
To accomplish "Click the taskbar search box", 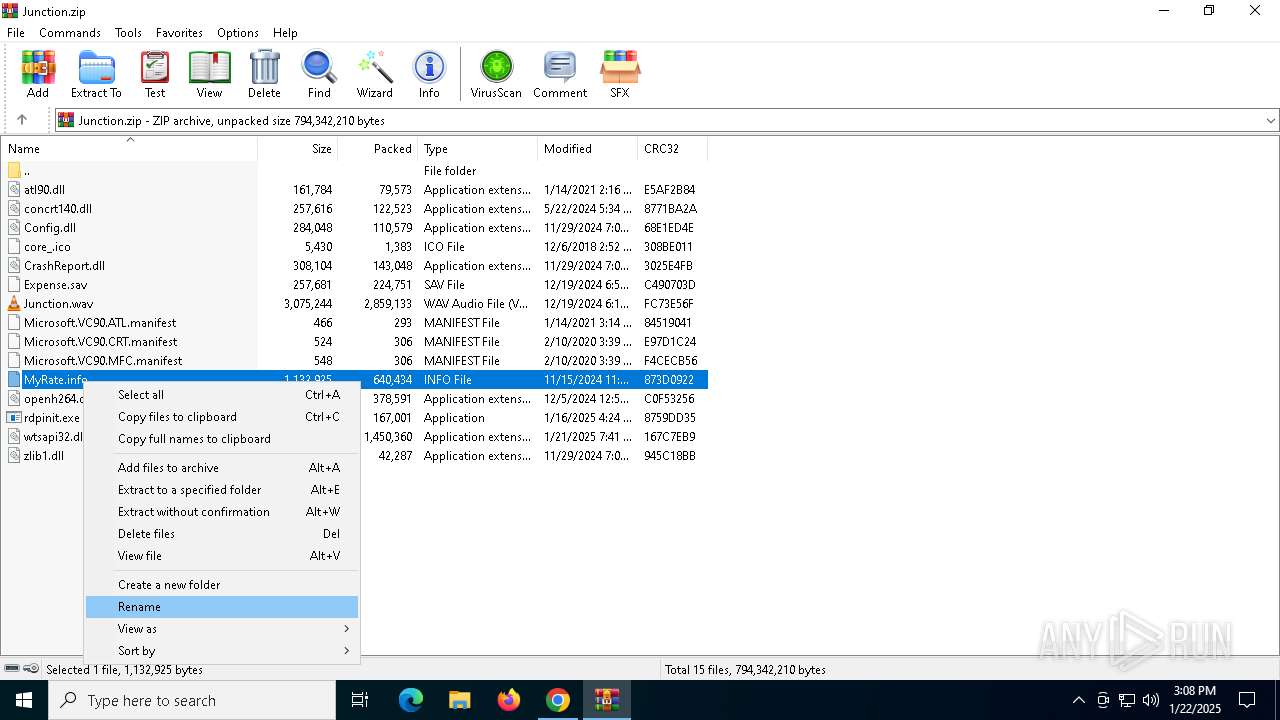I will [192, 700].
